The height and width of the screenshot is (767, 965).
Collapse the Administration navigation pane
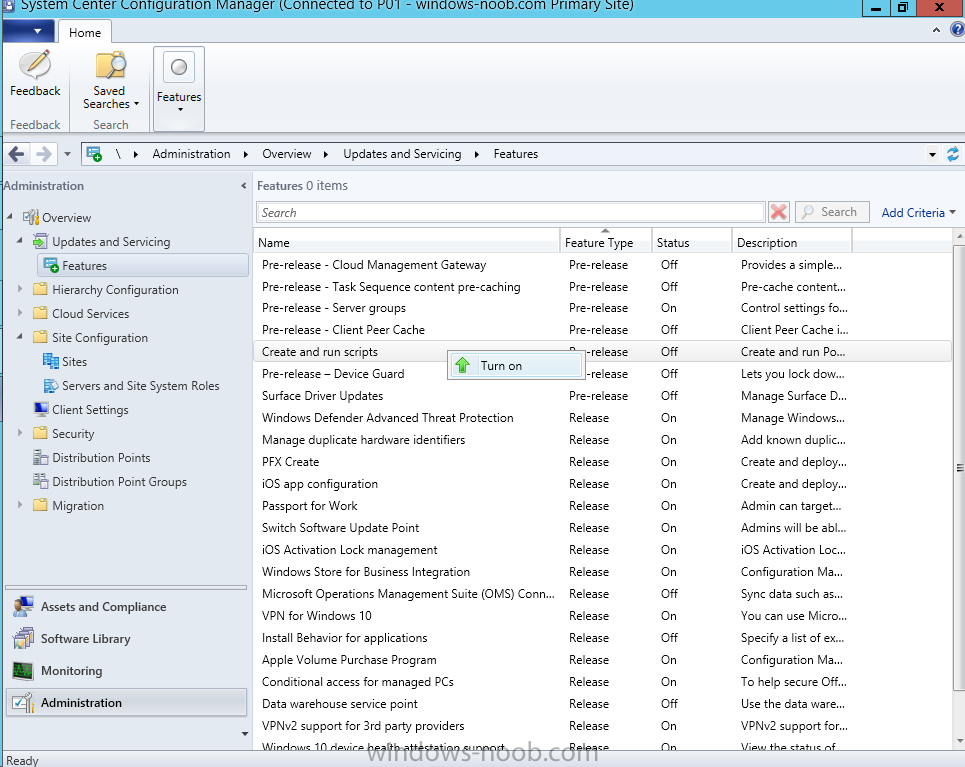(244, 186)
